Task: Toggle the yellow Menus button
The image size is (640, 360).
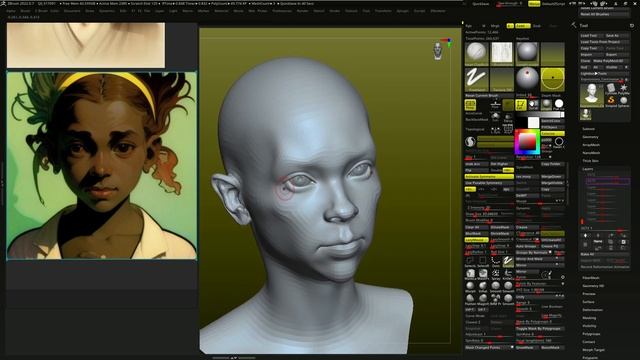Action: [534, 4]
